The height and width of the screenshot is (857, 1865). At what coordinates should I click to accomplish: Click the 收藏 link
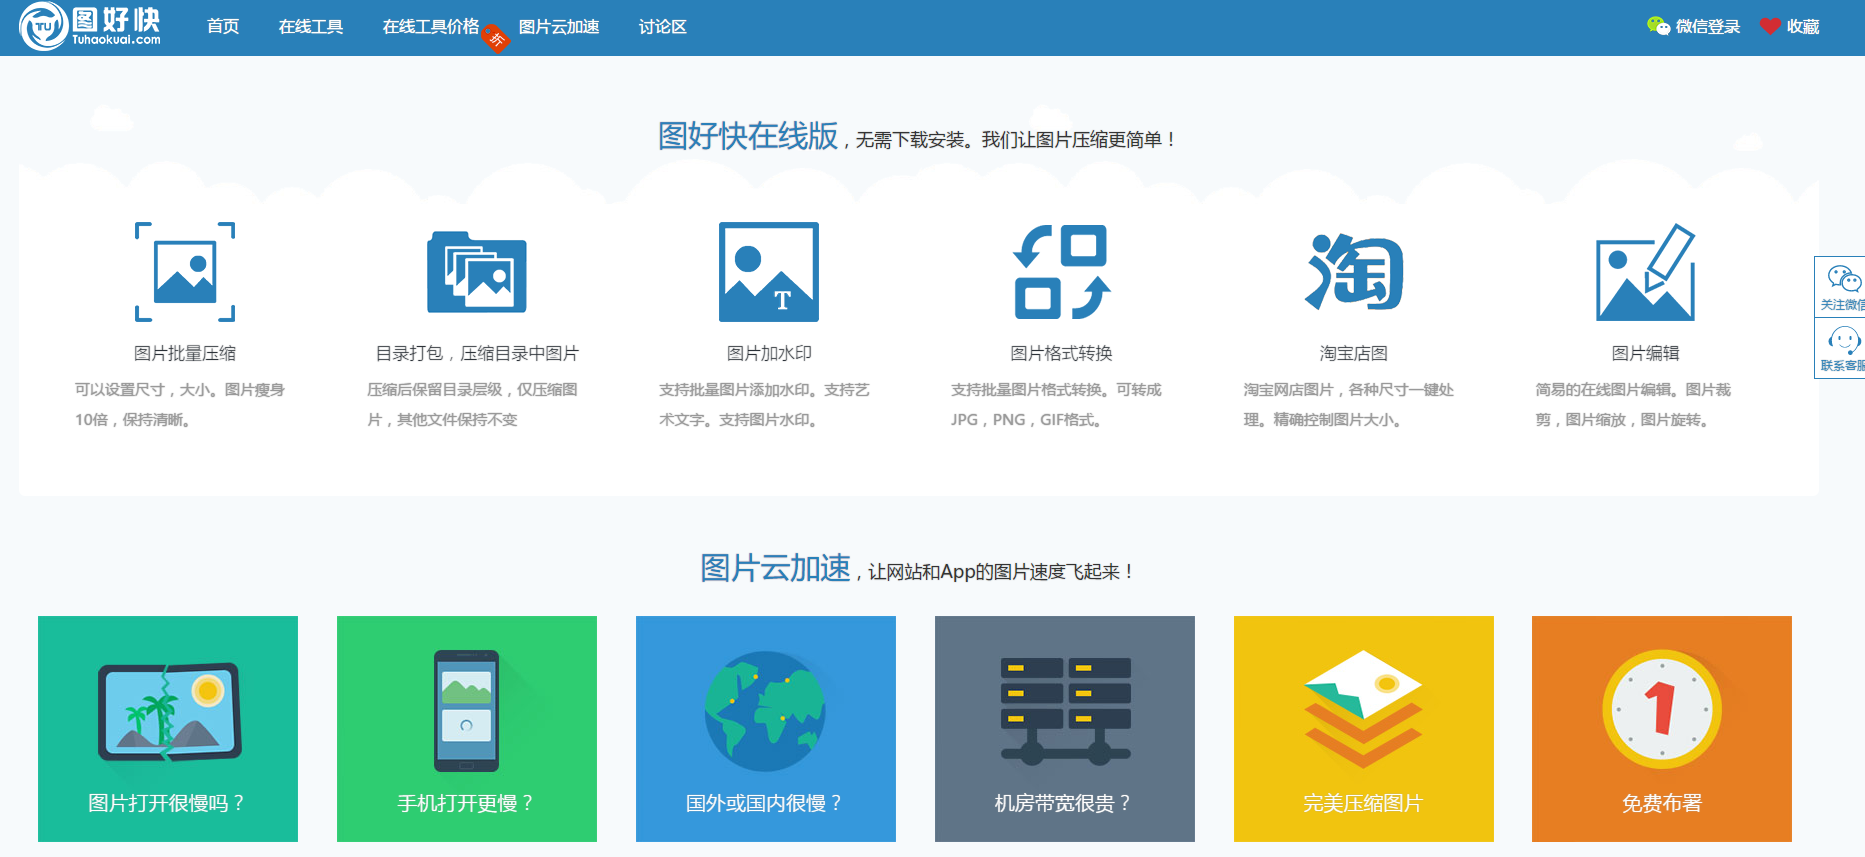point(1803,27)
